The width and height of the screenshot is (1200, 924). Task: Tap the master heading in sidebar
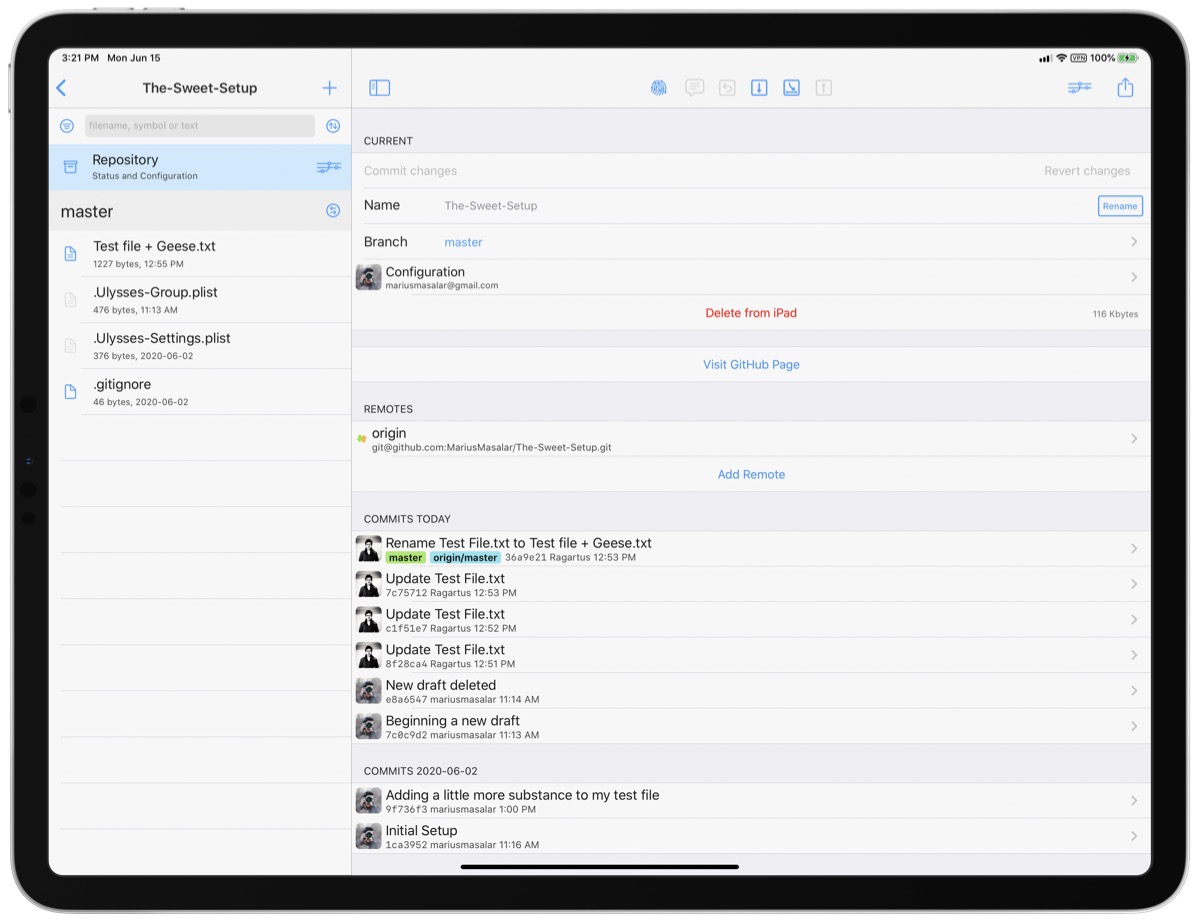87,211
